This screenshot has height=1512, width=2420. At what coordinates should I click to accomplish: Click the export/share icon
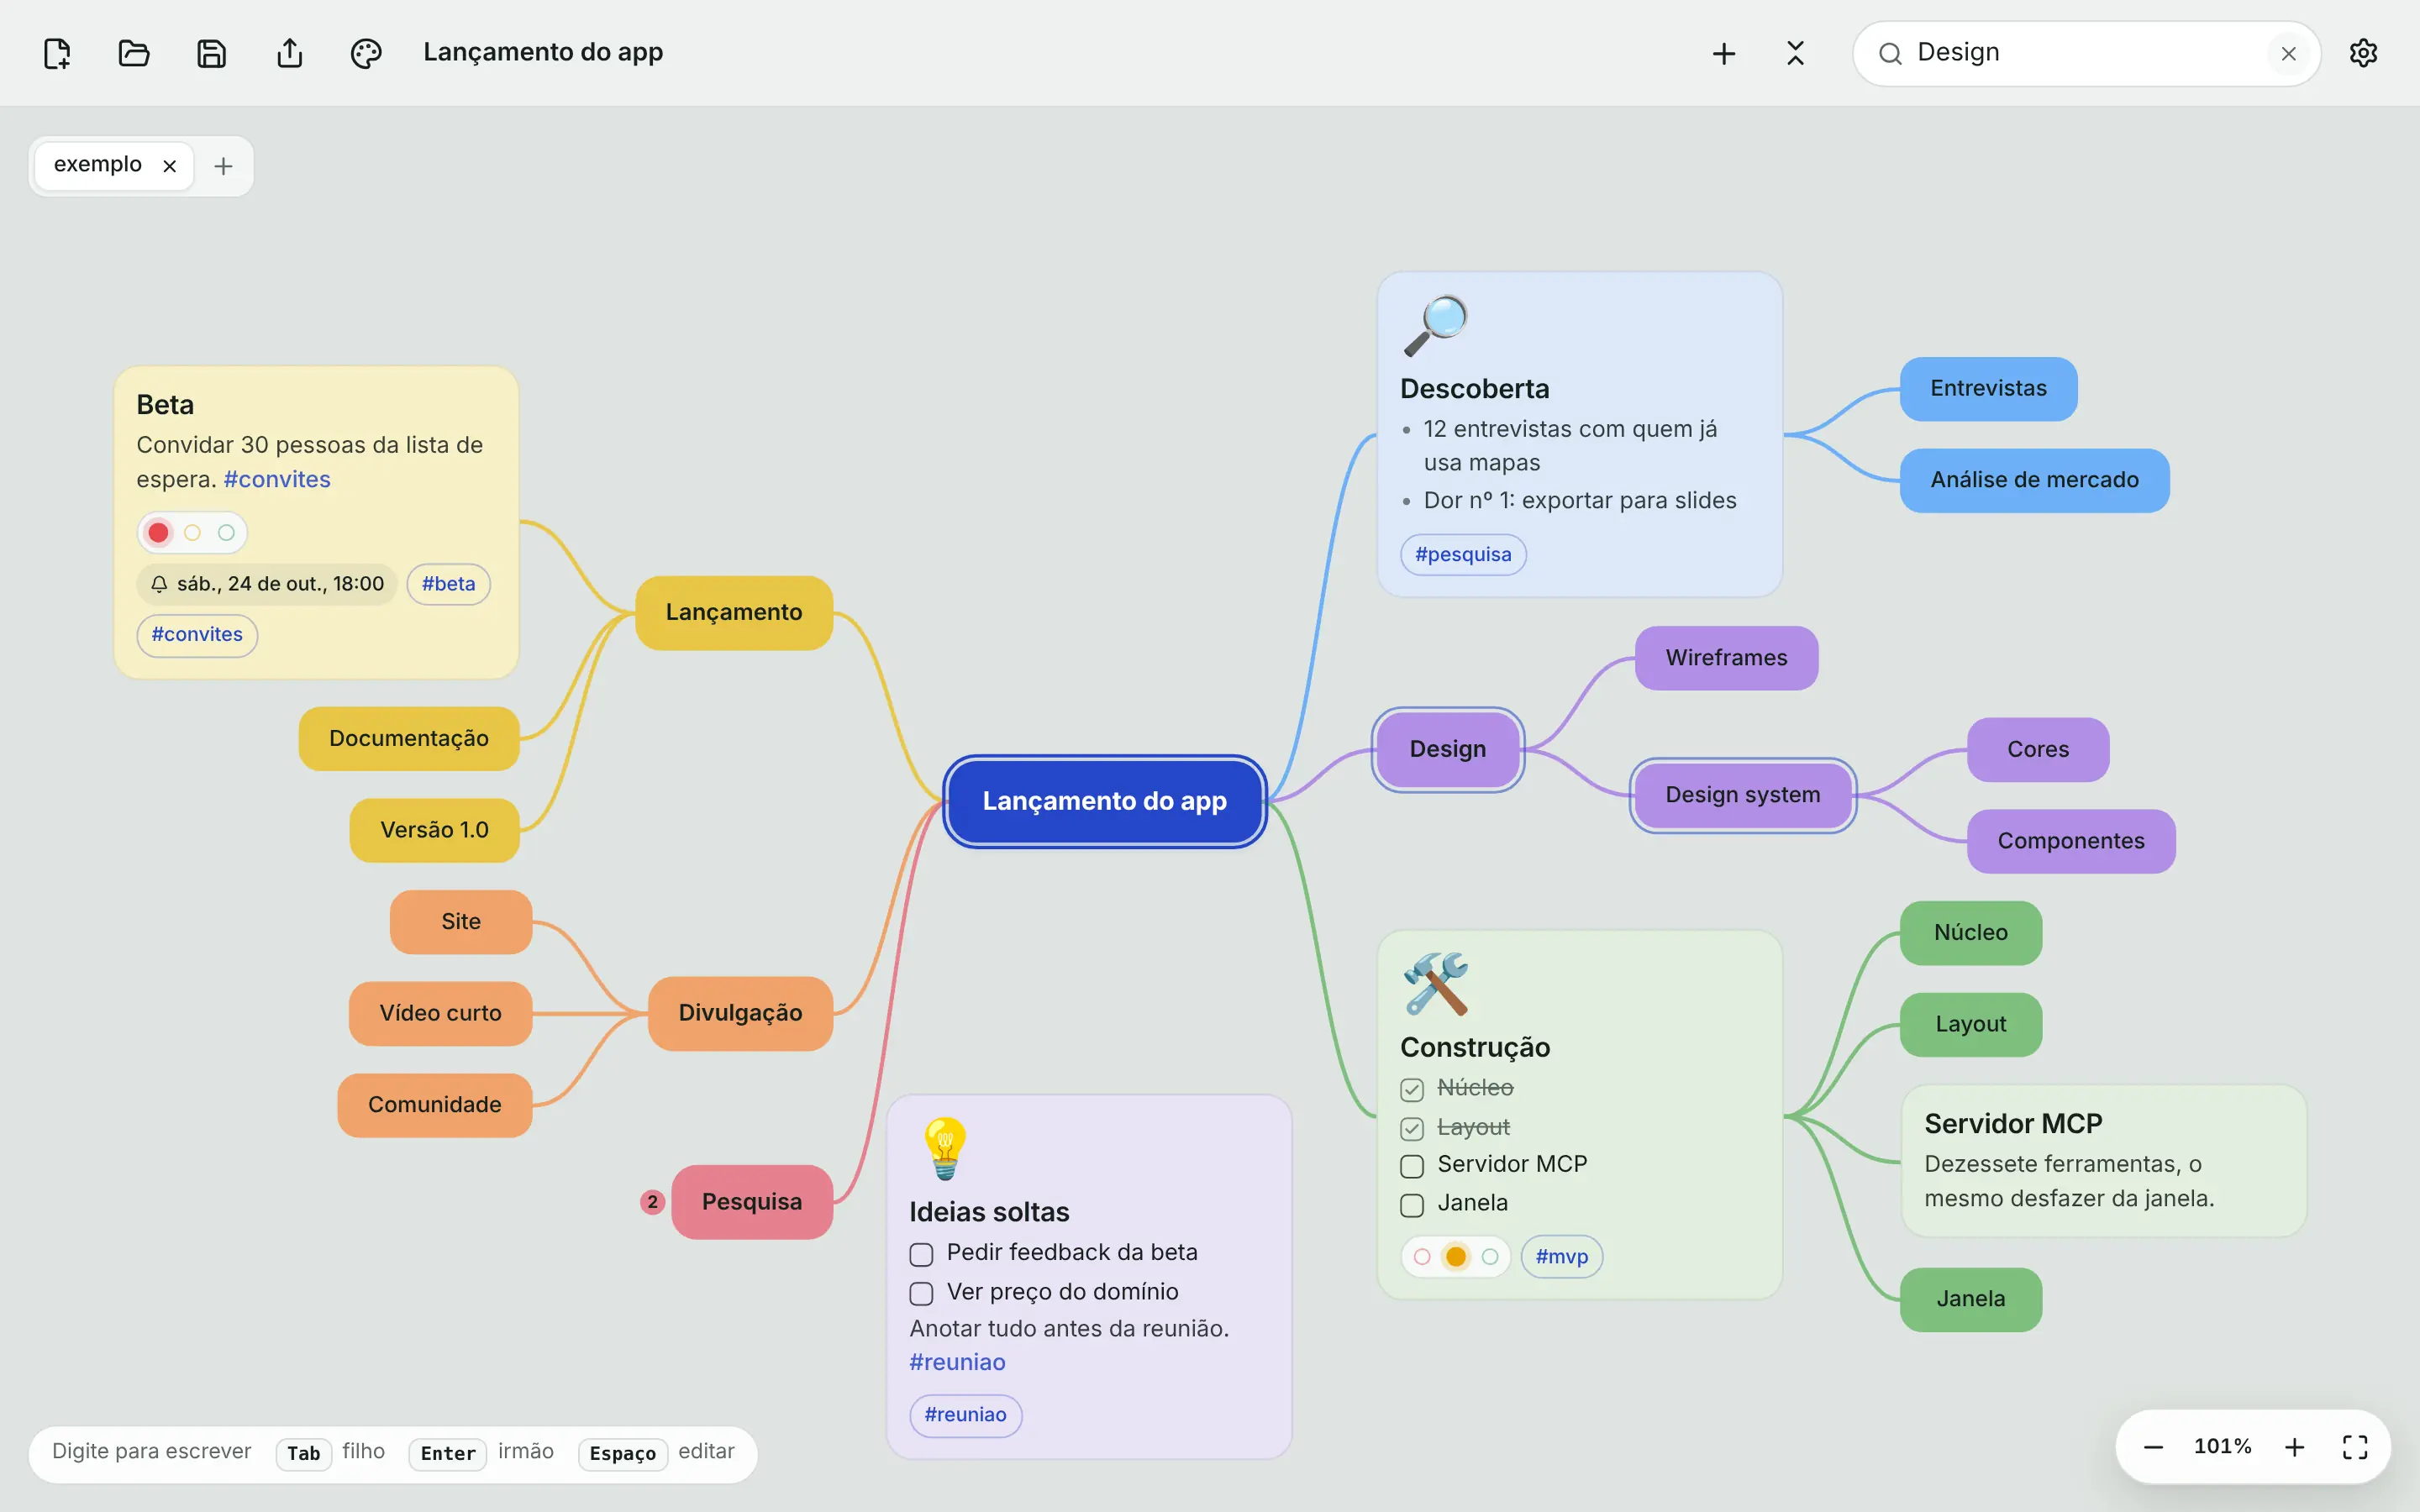(x=289, y=53)
